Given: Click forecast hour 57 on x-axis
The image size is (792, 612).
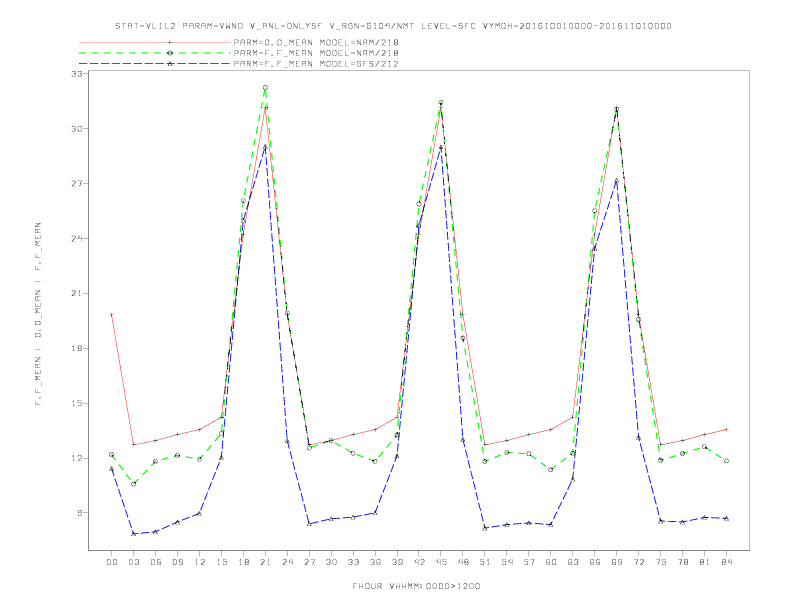Looking at the screenshot, I should point(529,562).
